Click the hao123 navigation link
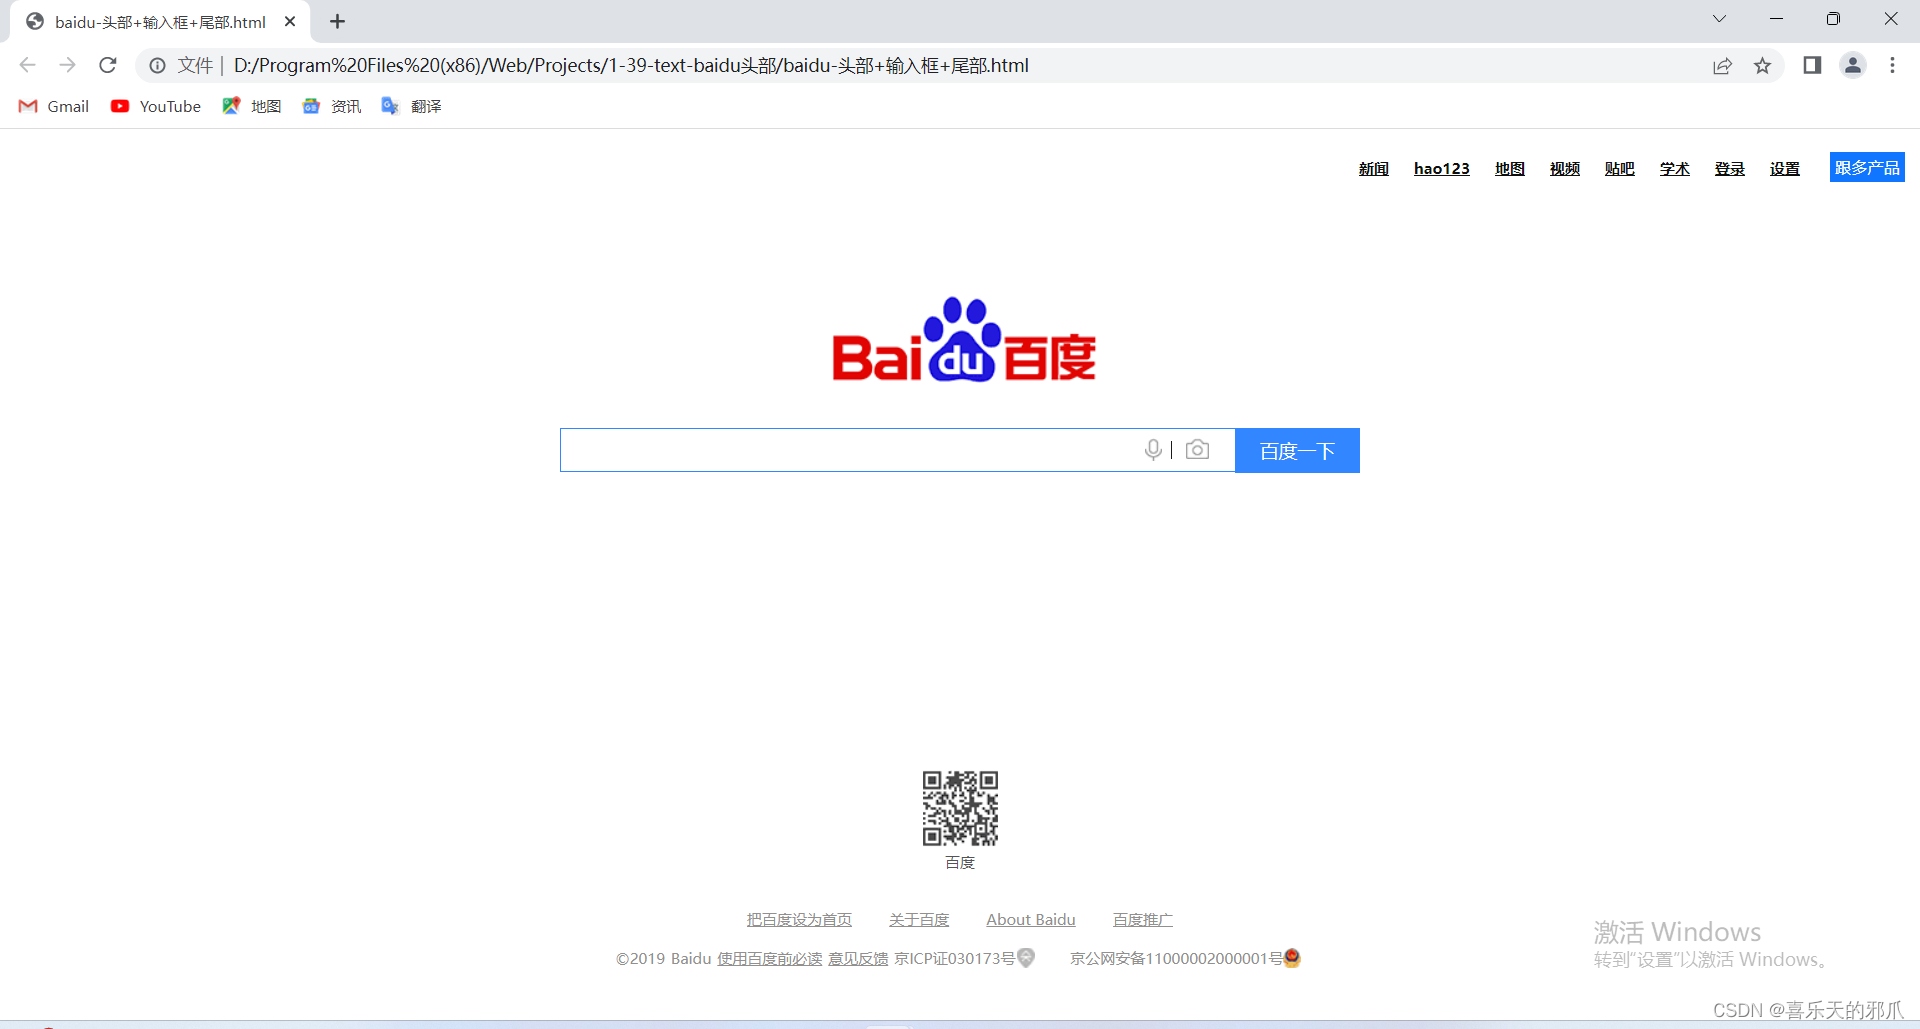The height and width of the screenshot is (1029, 1920). click(x=1442, y=168)
